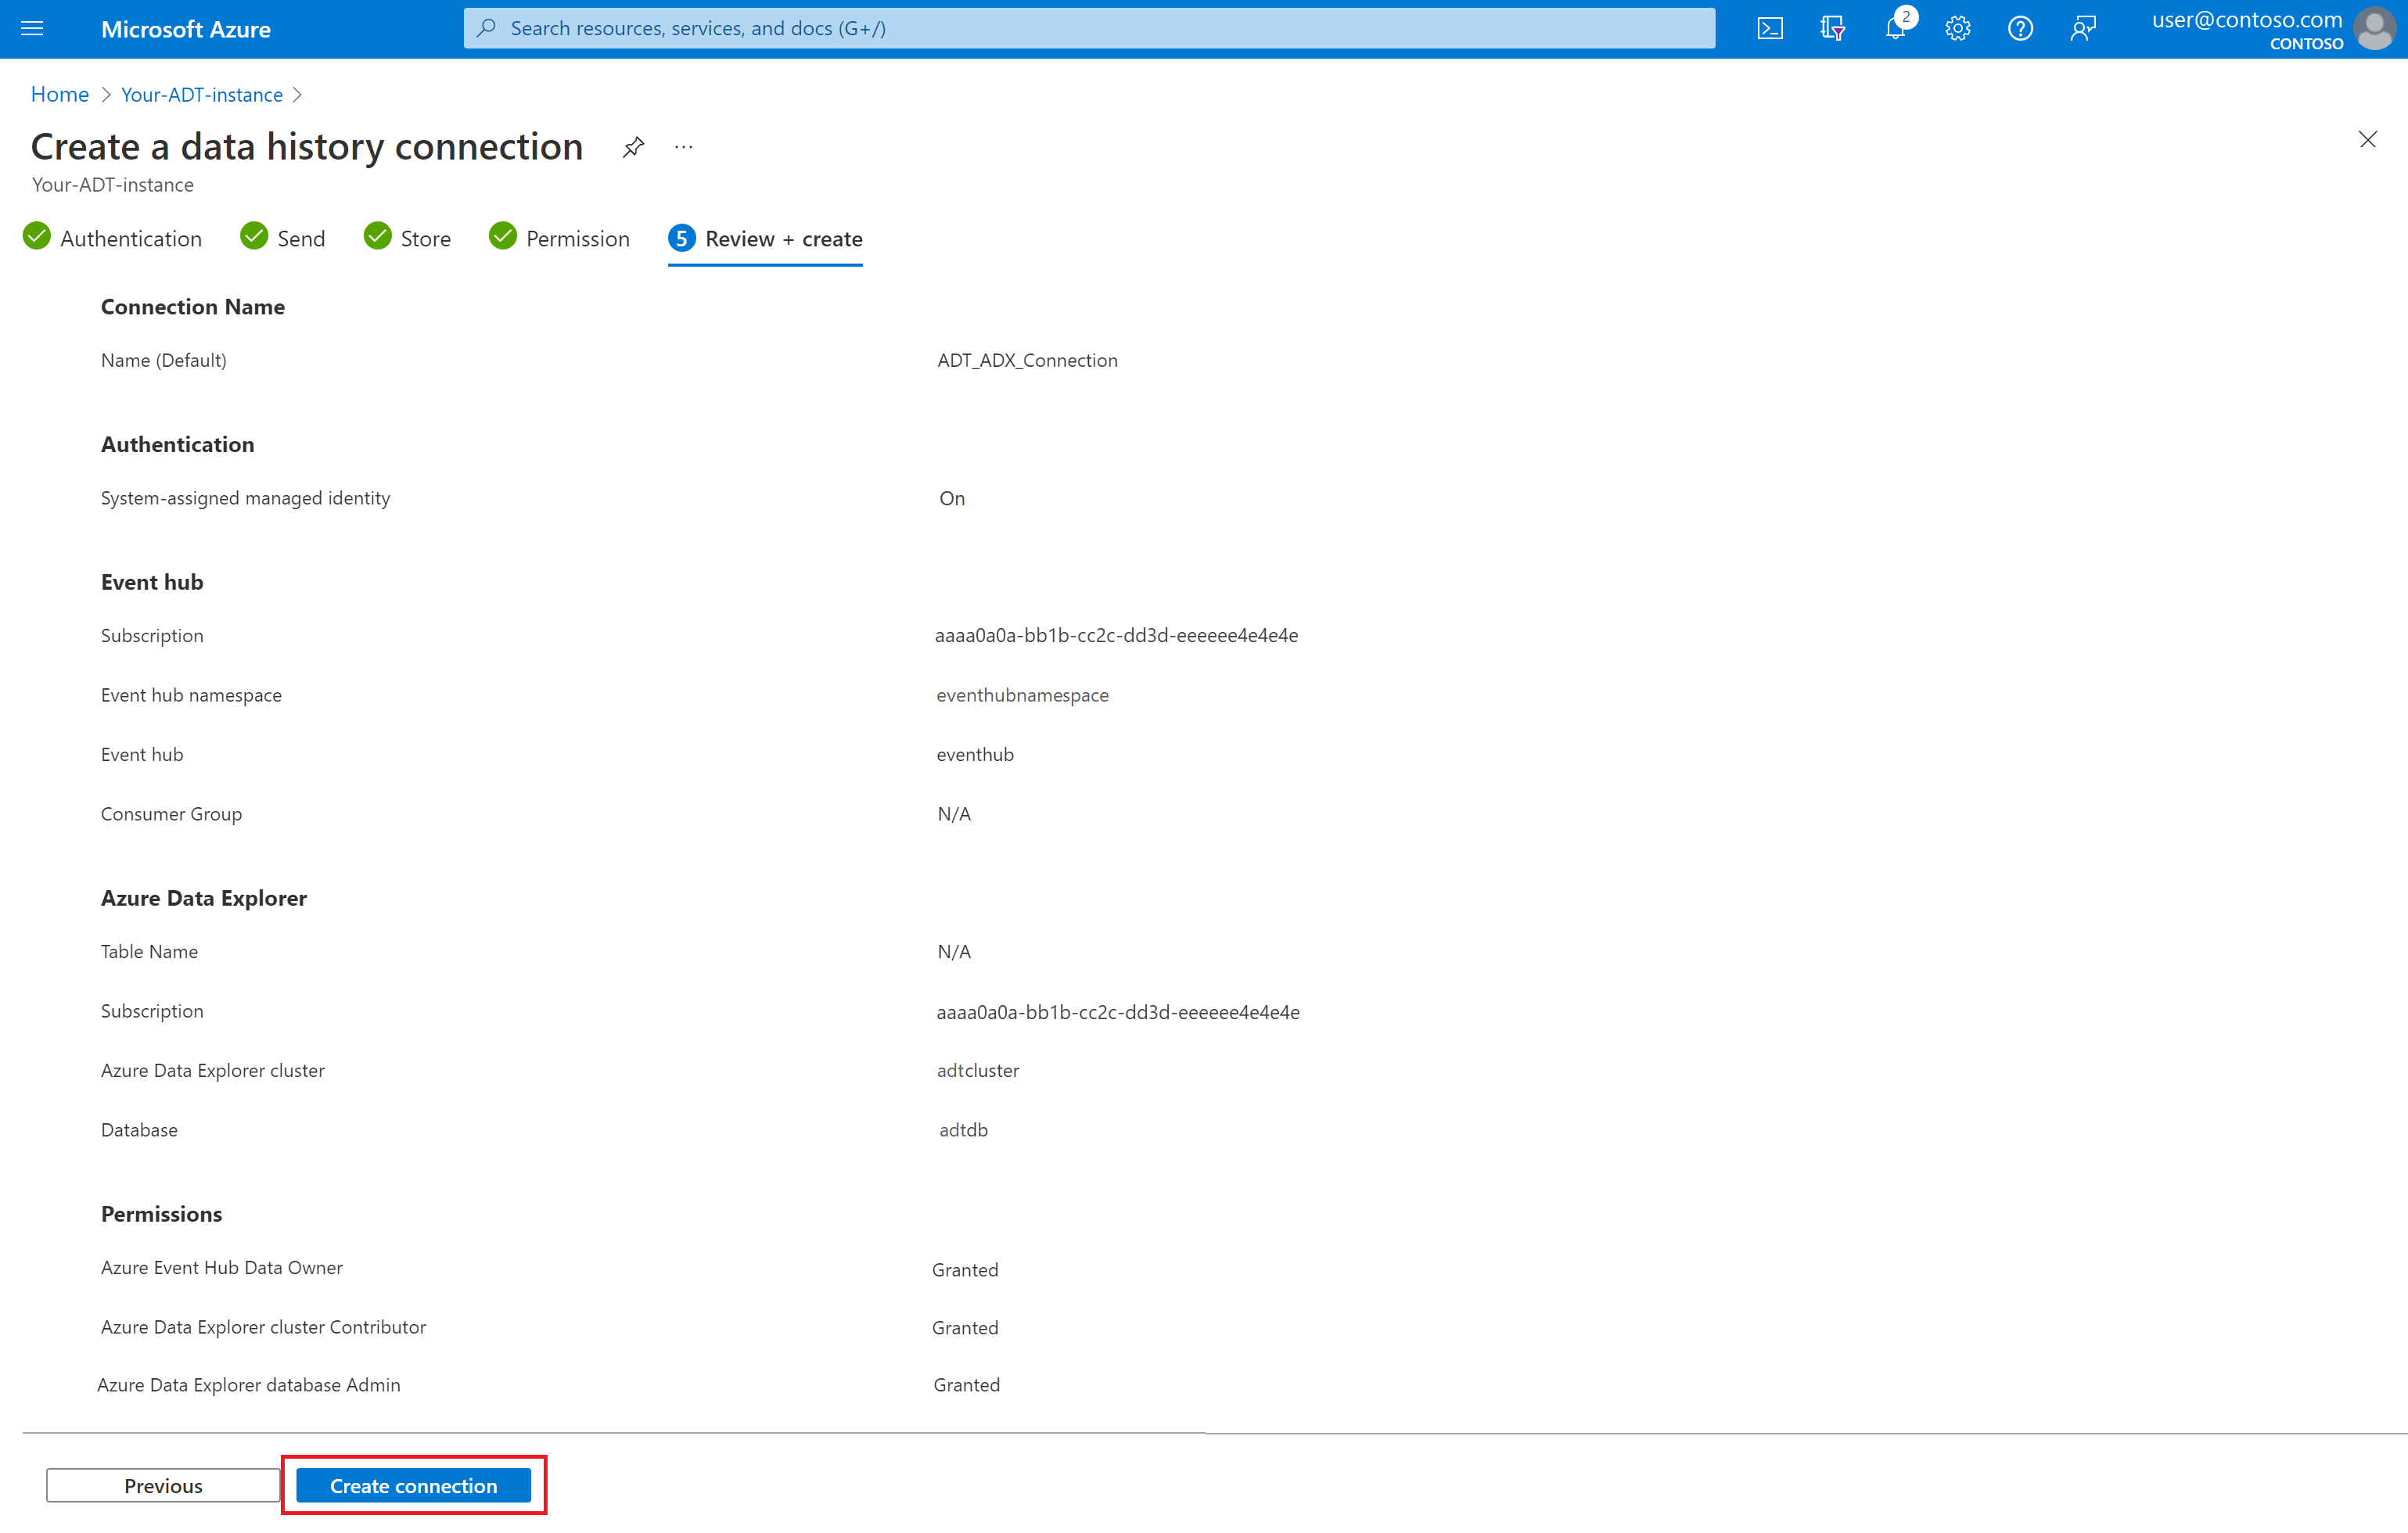Open portal settings gear
This screenshot has height=1533, width=2408.
coord(1957,29)
